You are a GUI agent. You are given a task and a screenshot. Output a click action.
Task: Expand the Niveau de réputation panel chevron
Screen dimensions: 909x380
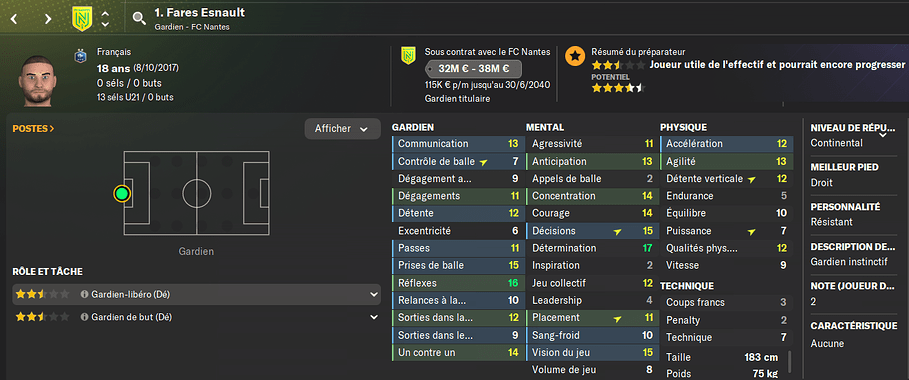884,135
